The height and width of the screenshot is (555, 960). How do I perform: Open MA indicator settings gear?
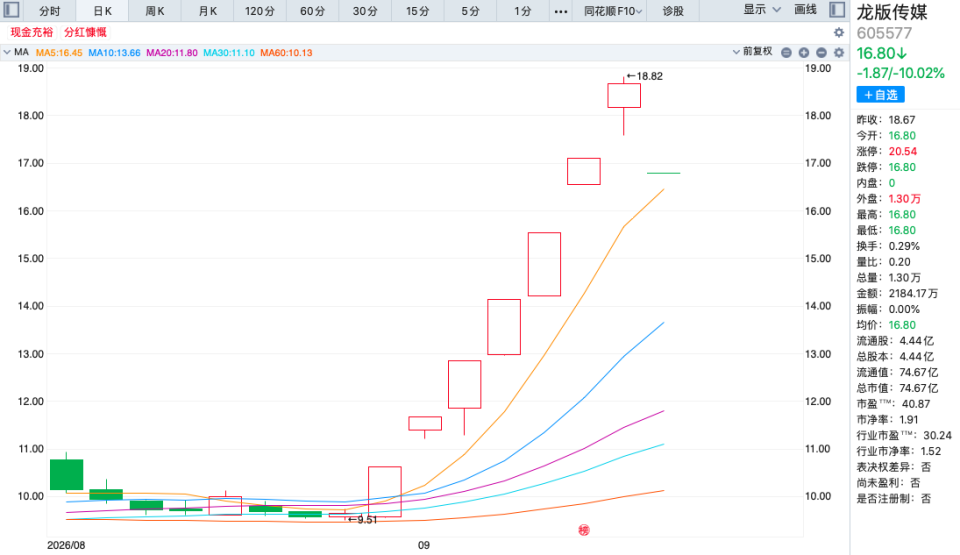pyautogui.click(x=839, y=53)
